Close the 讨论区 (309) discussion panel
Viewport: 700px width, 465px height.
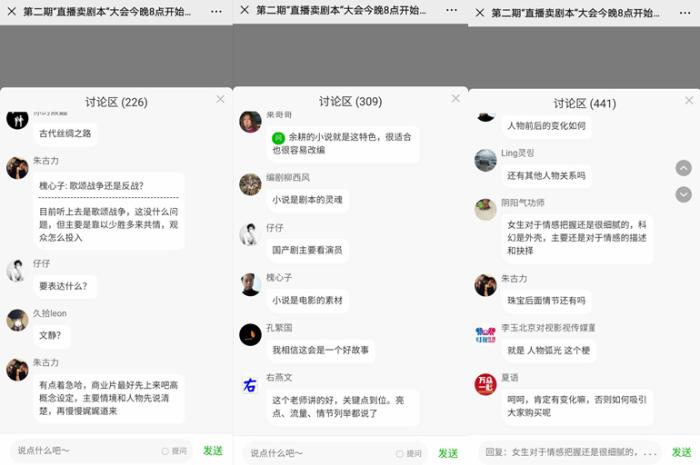tap(456, 99)
